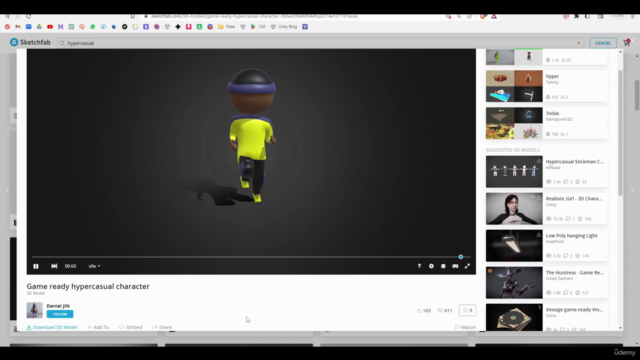This screenshot has height=360, width=640.
Task: Open Vintage game-ready Vinyl thumbnail
Action: 514,317
